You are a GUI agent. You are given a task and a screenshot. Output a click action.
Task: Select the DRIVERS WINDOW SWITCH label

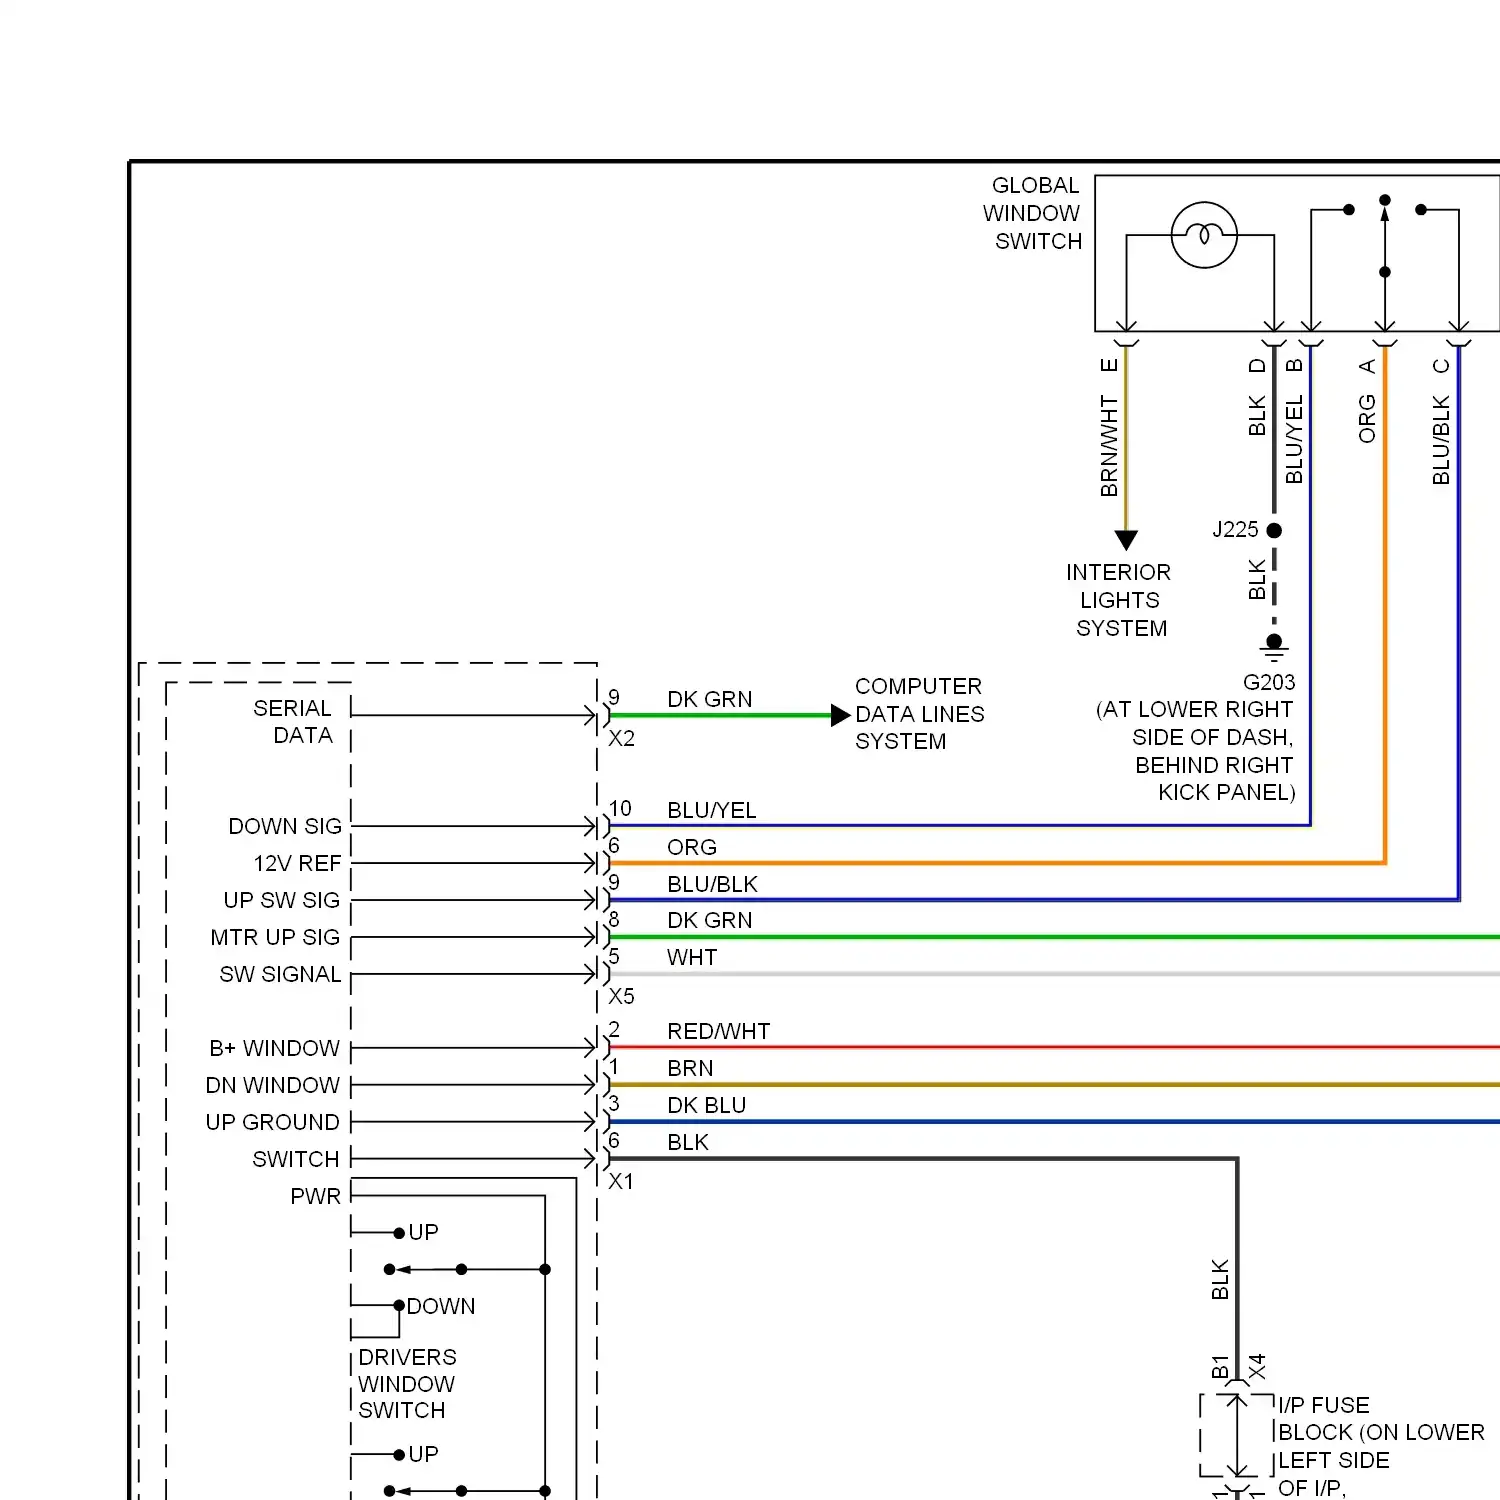coord(407,1384)
